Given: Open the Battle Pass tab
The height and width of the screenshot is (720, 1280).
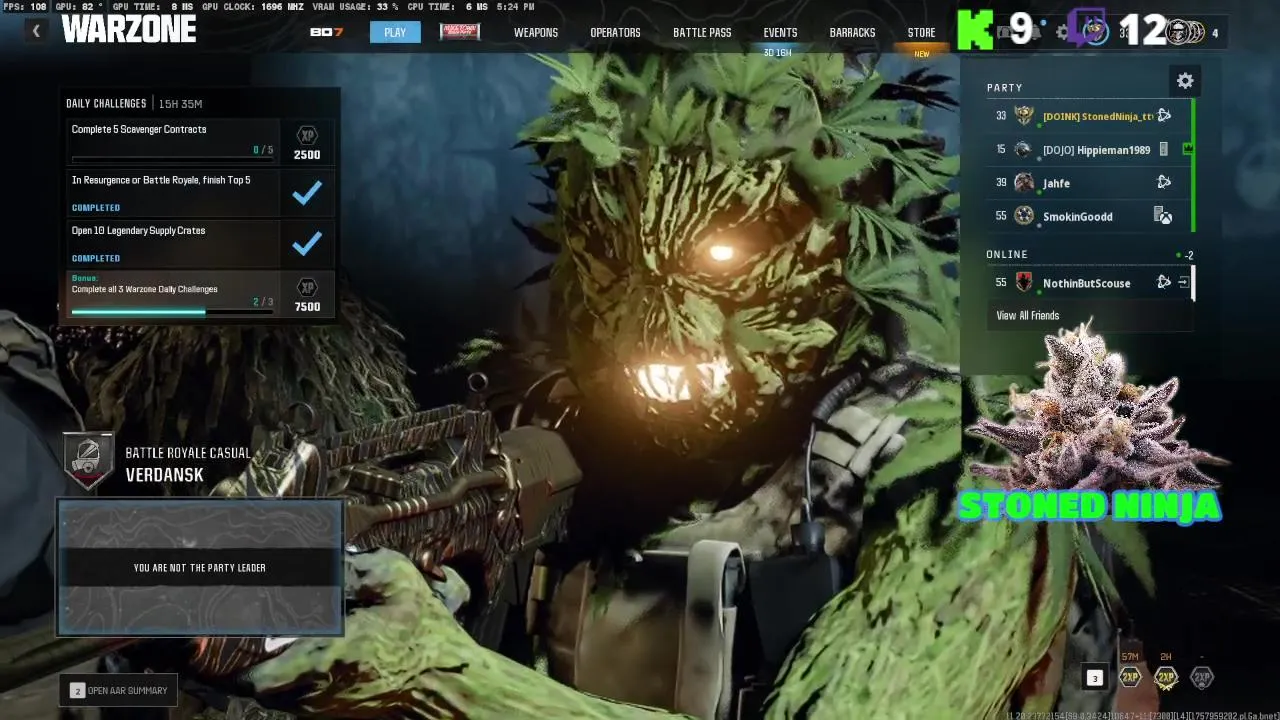Looking at the screenshot, I should click(x=702, y=32).
